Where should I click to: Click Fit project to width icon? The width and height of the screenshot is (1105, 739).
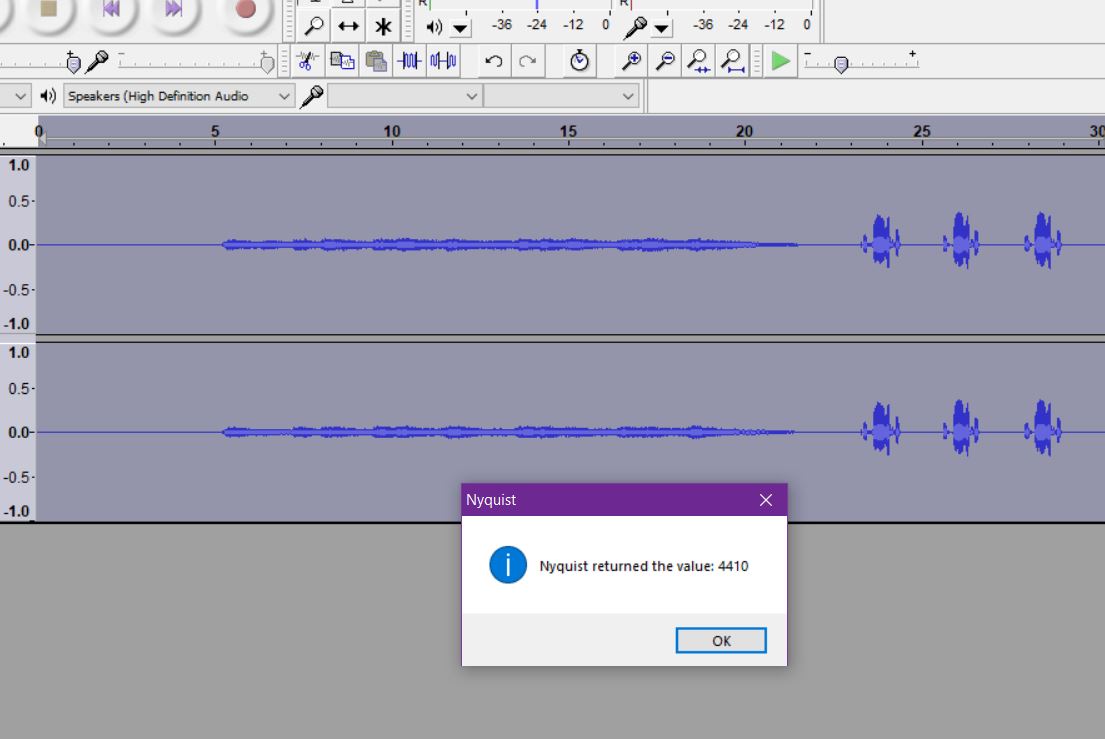click(733, 61)
